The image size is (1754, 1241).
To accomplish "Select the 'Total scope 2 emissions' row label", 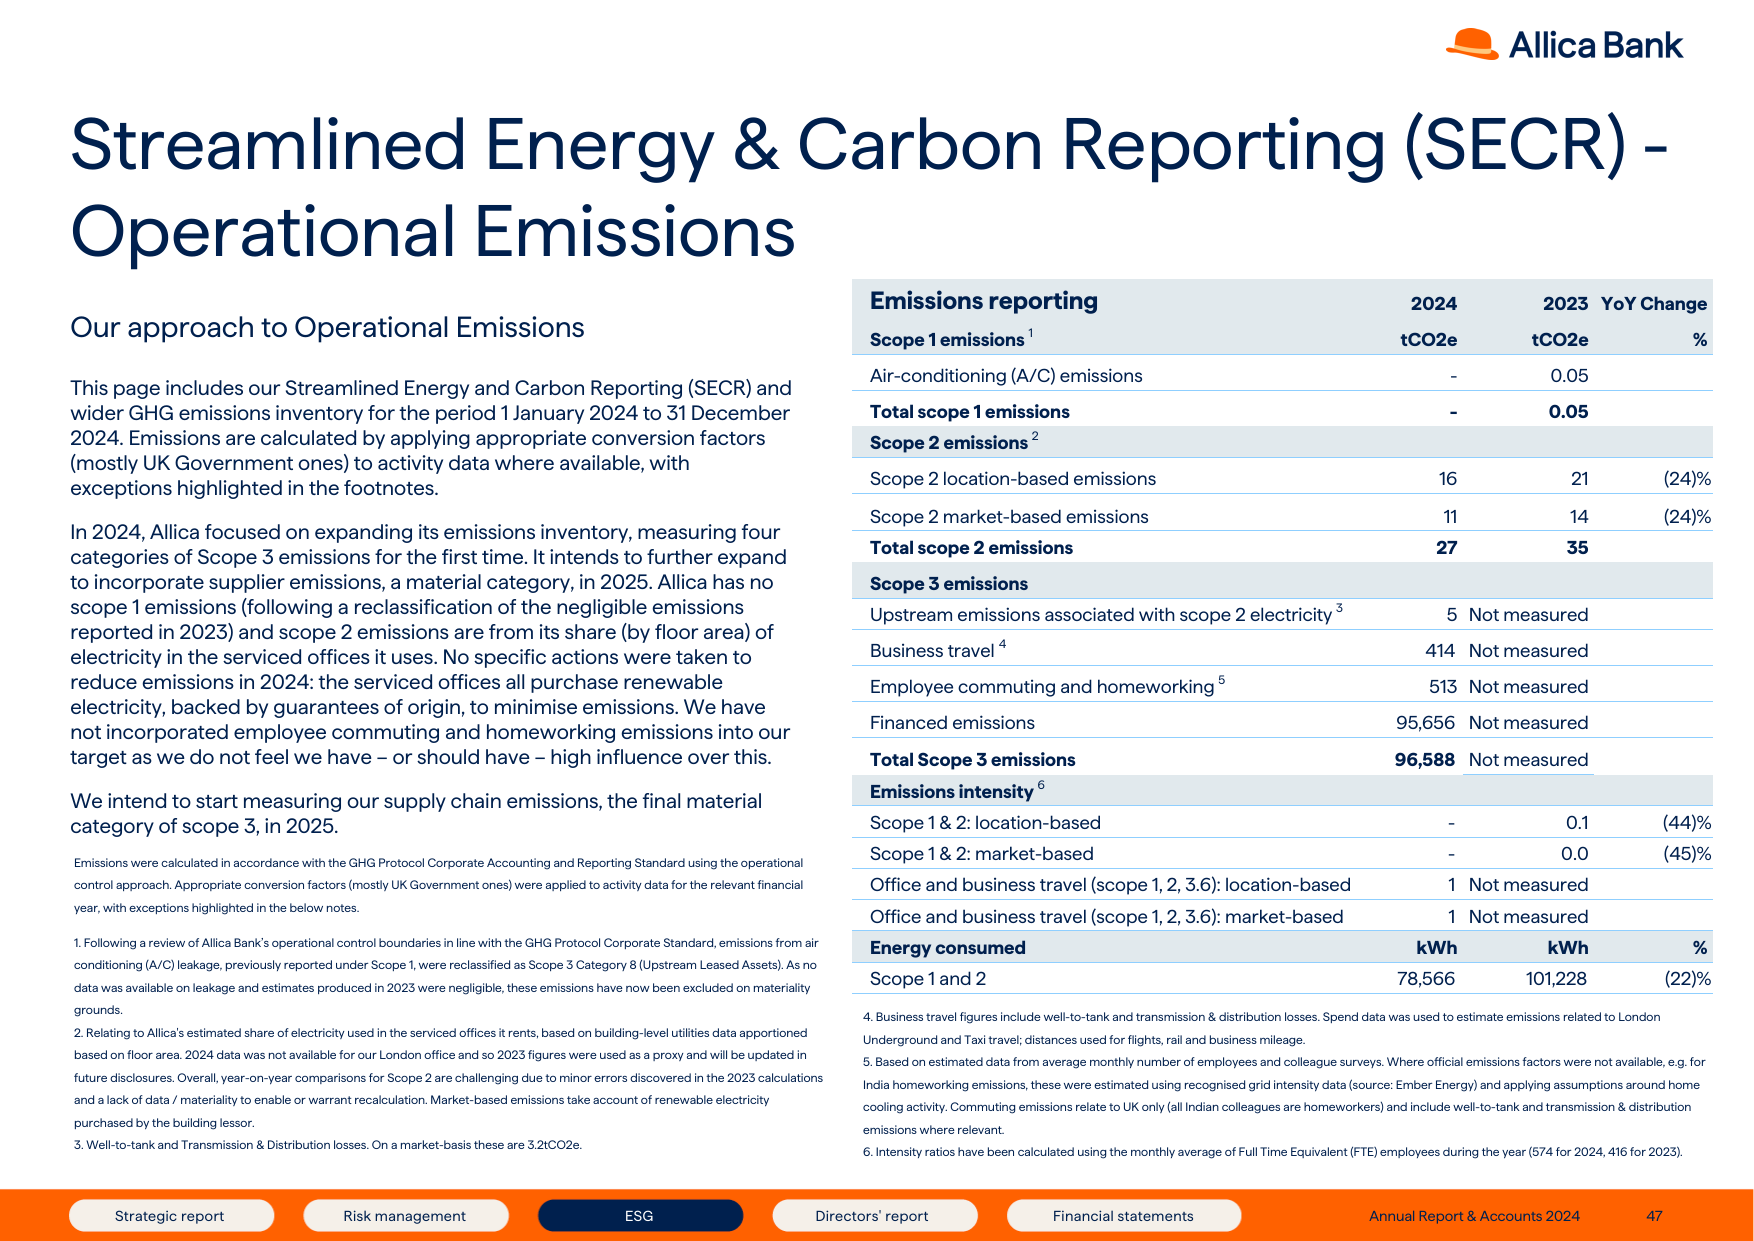I will coord(971,548).
